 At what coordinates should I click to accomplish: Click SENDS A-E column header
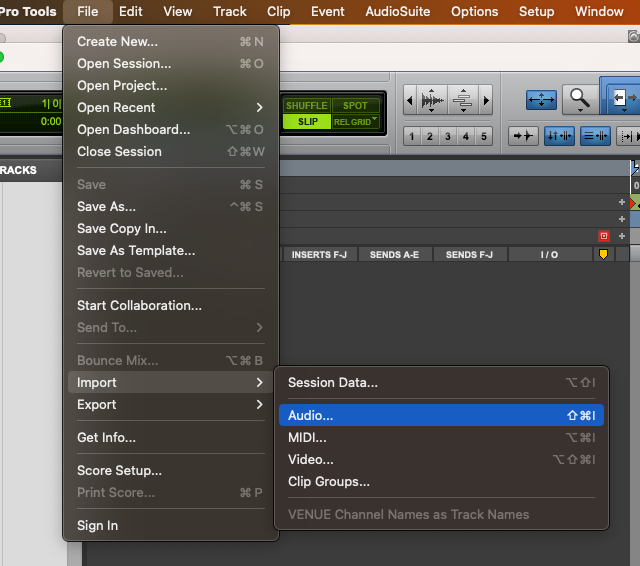394,255
